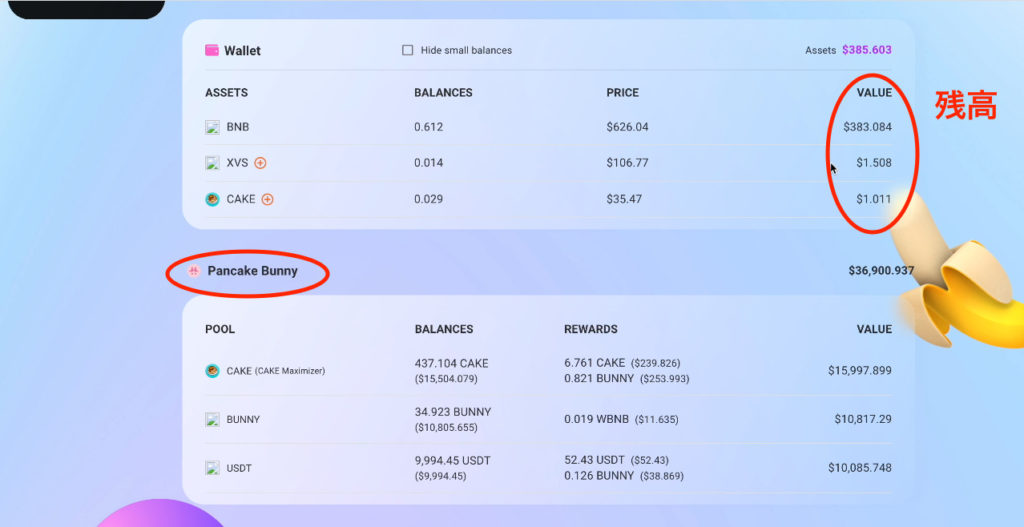Click the USDT pool name
Viewport: 1024px width, 527px height.
pos(239,468)
